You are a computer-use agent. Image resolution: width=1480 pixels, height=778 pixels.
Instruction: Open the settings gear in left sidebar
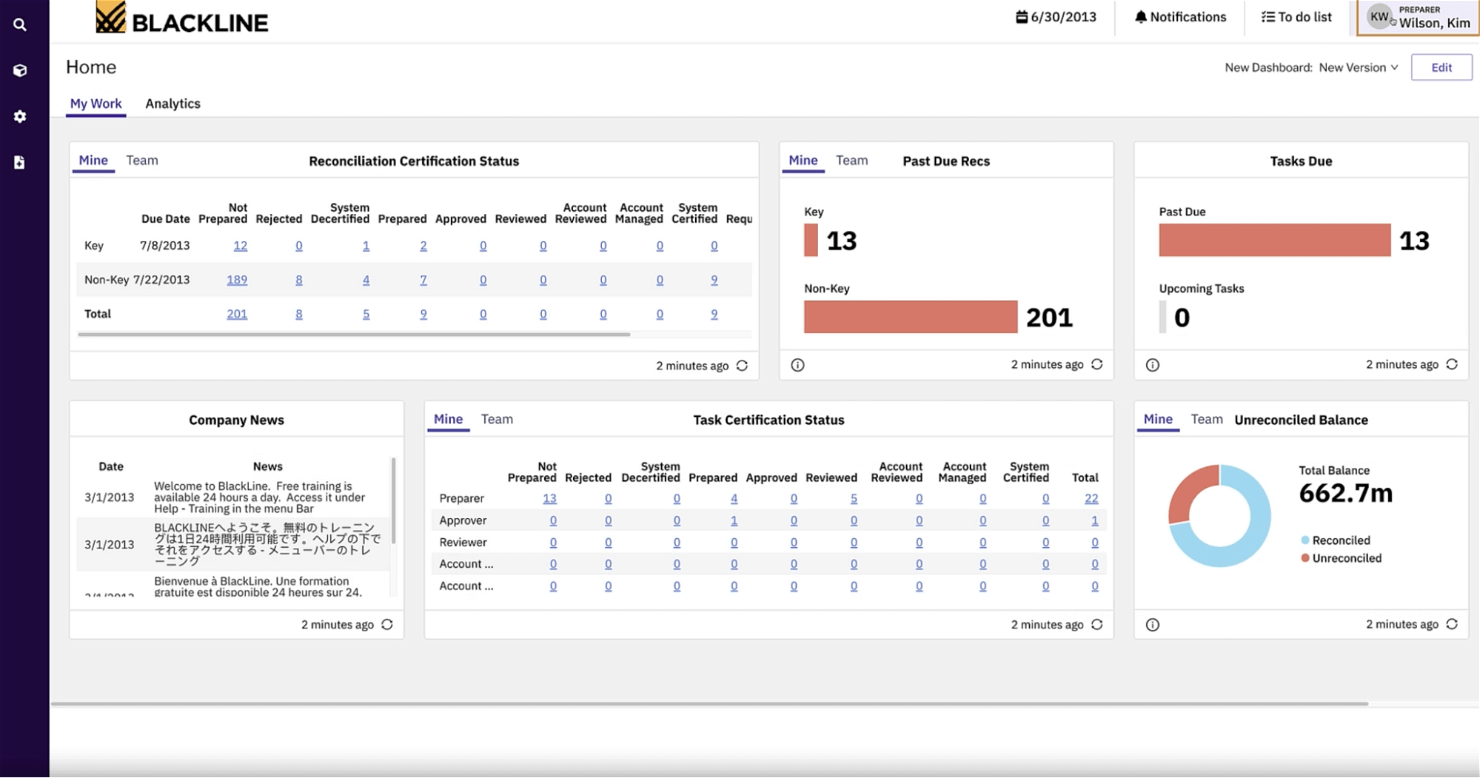tap(20, 117)
